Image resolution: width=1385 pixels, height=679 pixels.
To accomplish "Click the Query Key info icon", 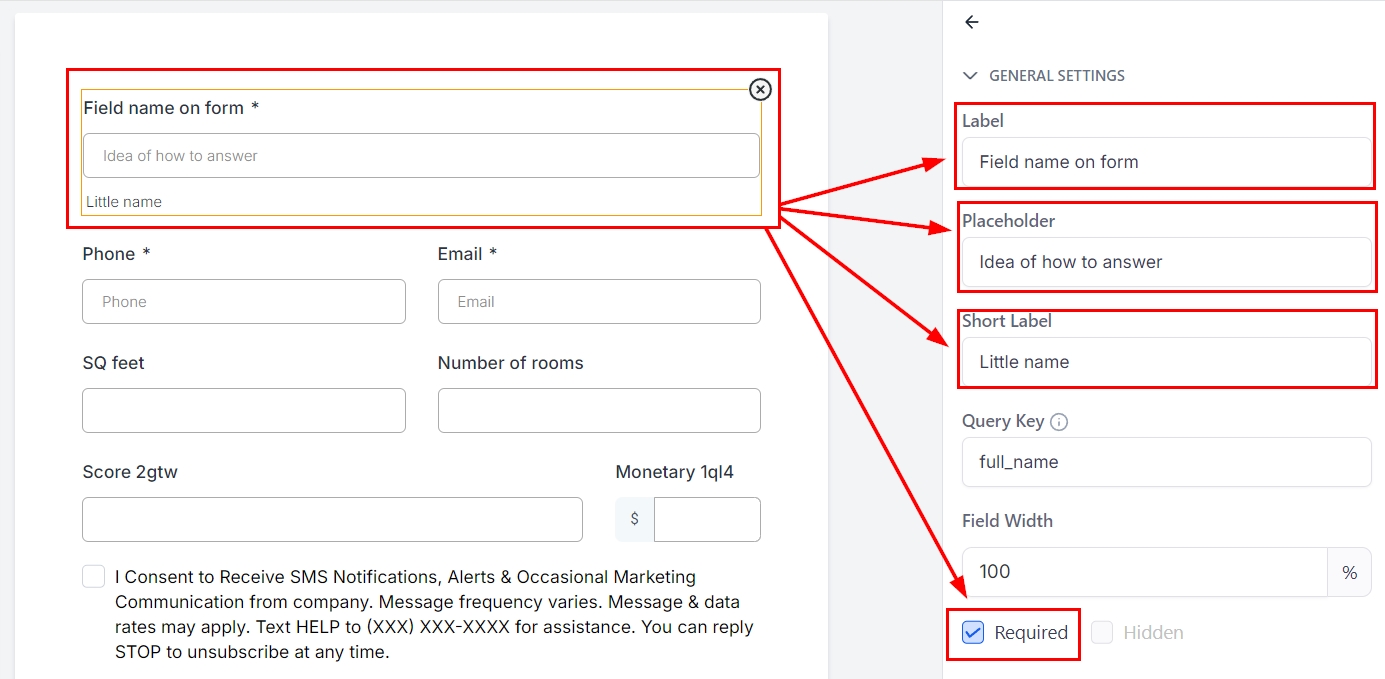I will tap(1059, 422).
